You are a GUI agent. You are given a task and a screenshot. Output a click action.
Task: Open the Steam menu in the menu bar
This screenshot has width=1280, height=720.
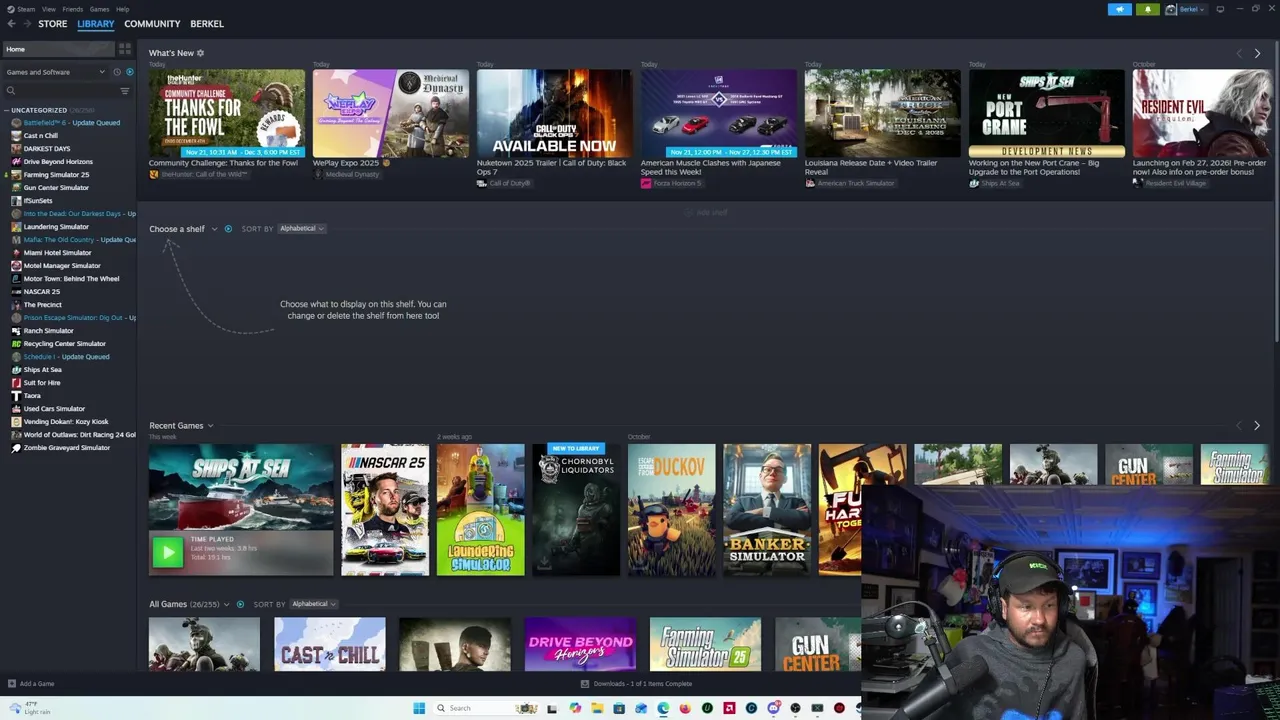click(26, 9)
